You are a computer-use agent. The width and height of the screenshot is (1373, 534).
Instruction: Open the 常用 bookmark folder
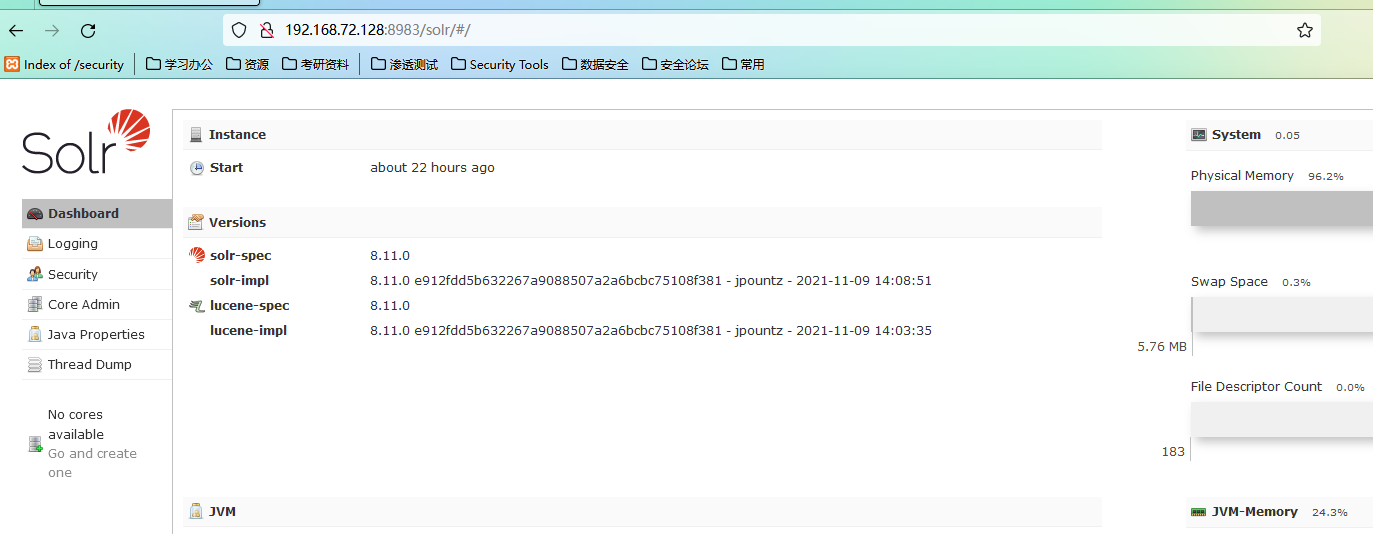click(x=743, y=64)
